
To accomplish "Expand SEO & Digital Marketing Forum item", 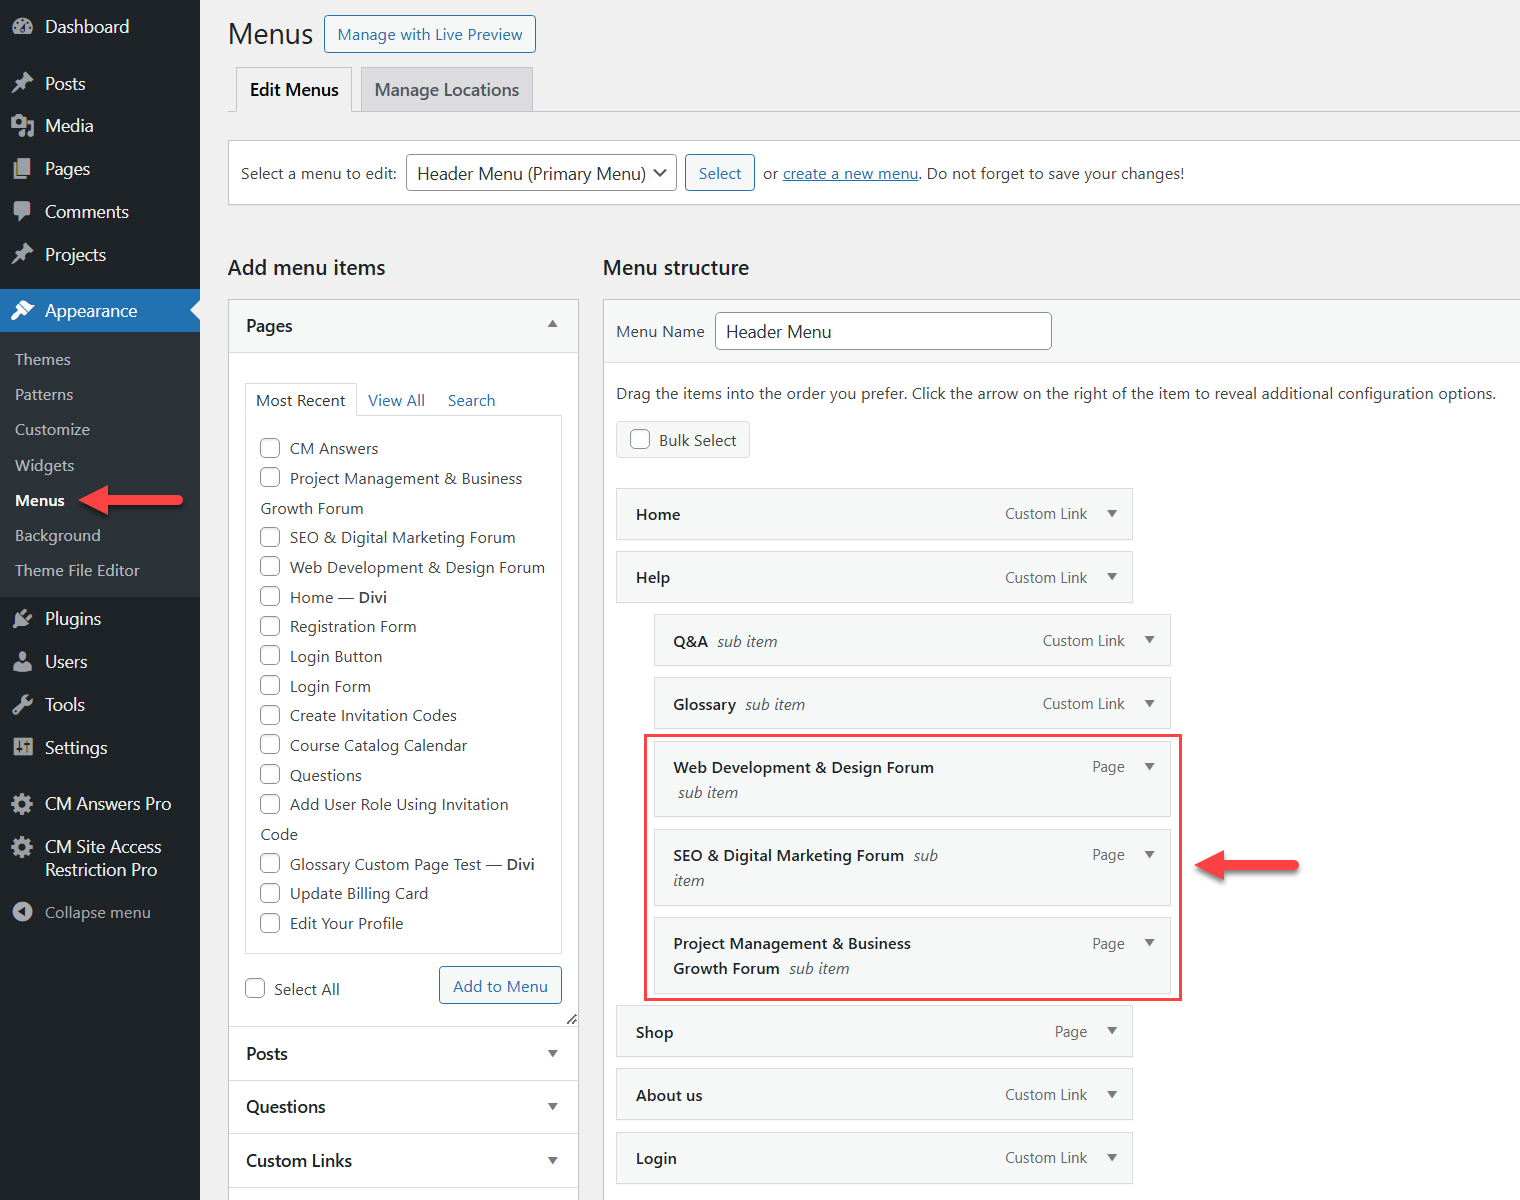I will coord(1150,855).
